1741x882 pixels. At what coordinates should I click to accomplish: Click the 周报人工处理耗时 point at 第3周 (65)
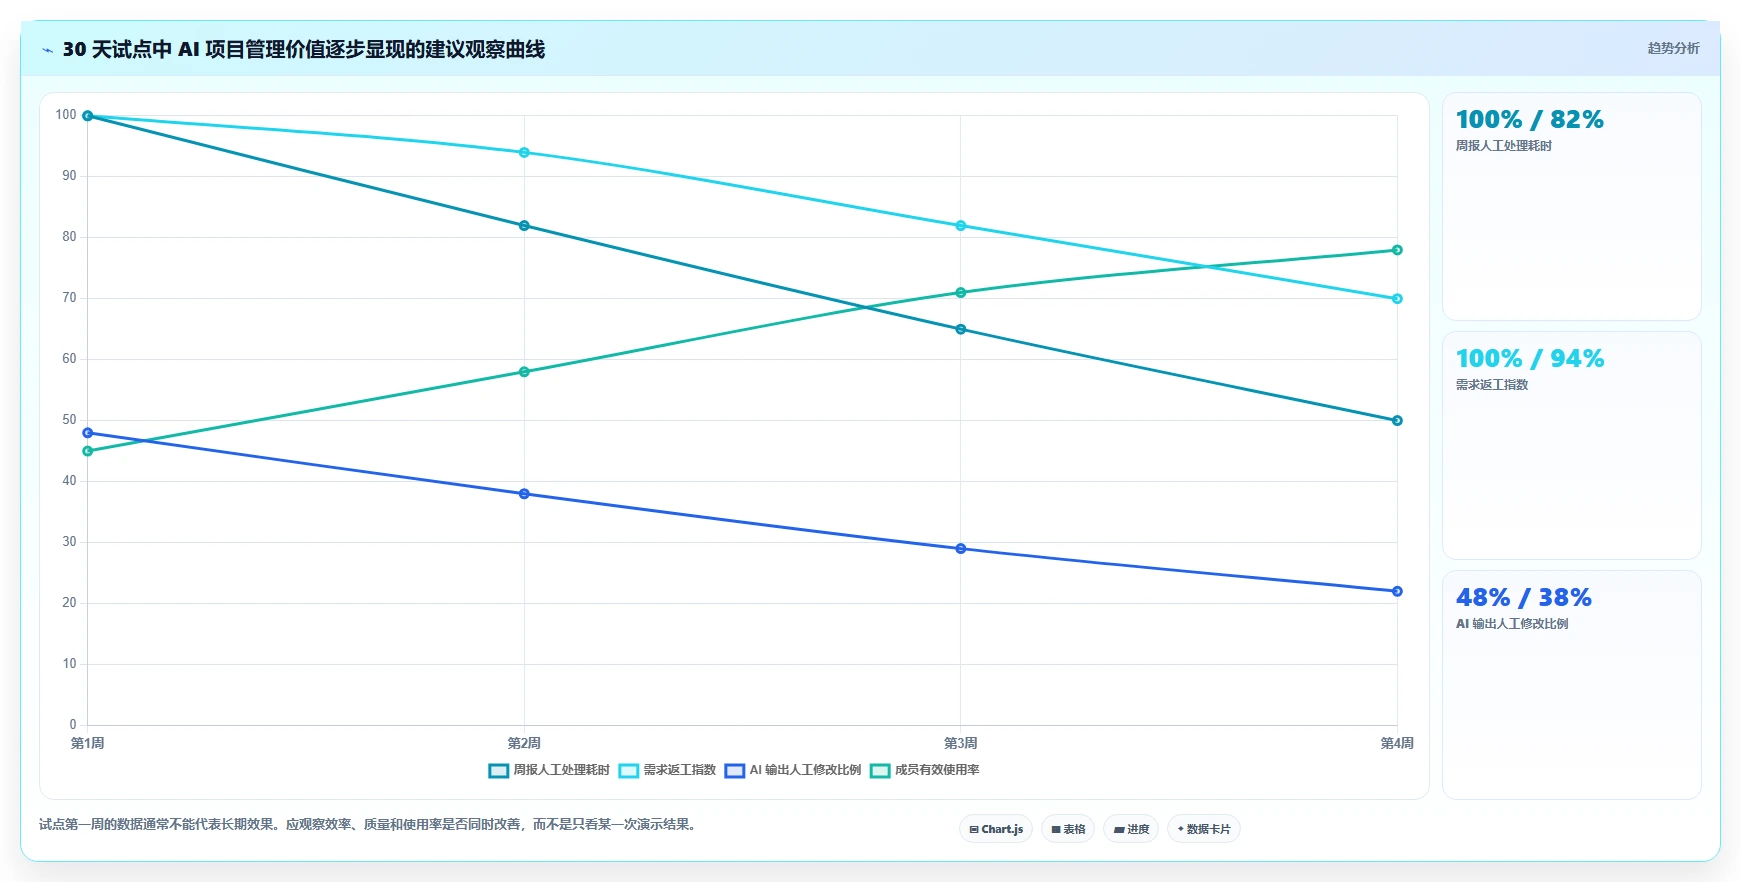[x=961, y=329]
